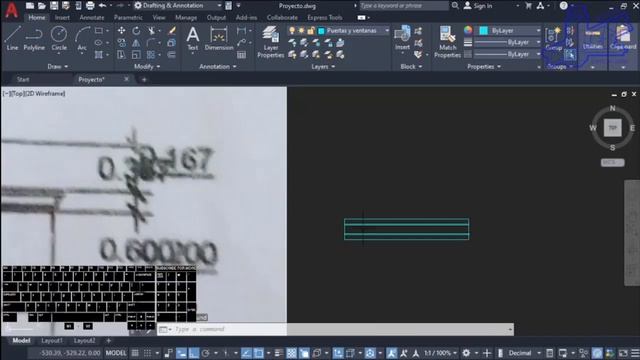Expand the Modify panel
Viewport: 640px width, 360px height.
(x=147, y=67)
